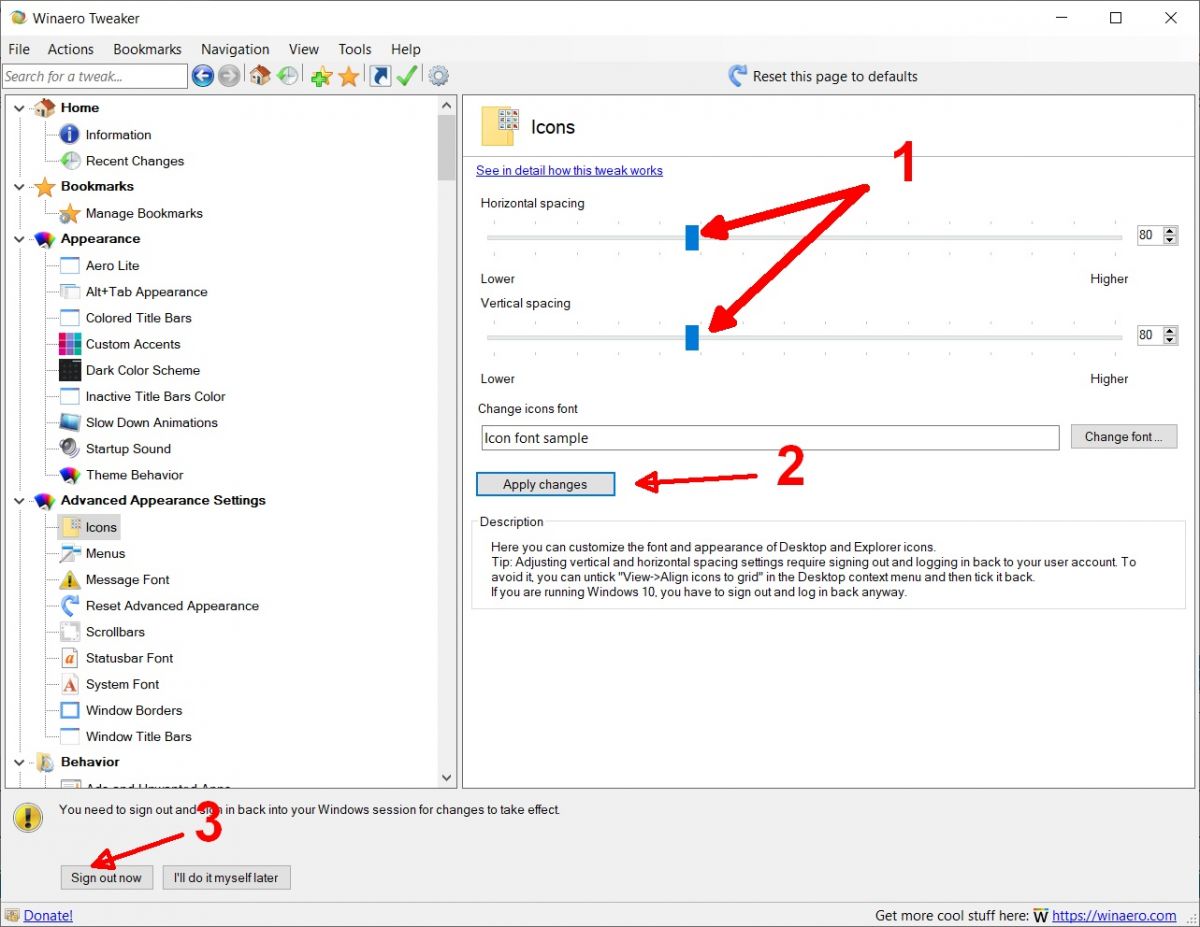Click the Winaero W logo icon

(x=1041, y=915)
